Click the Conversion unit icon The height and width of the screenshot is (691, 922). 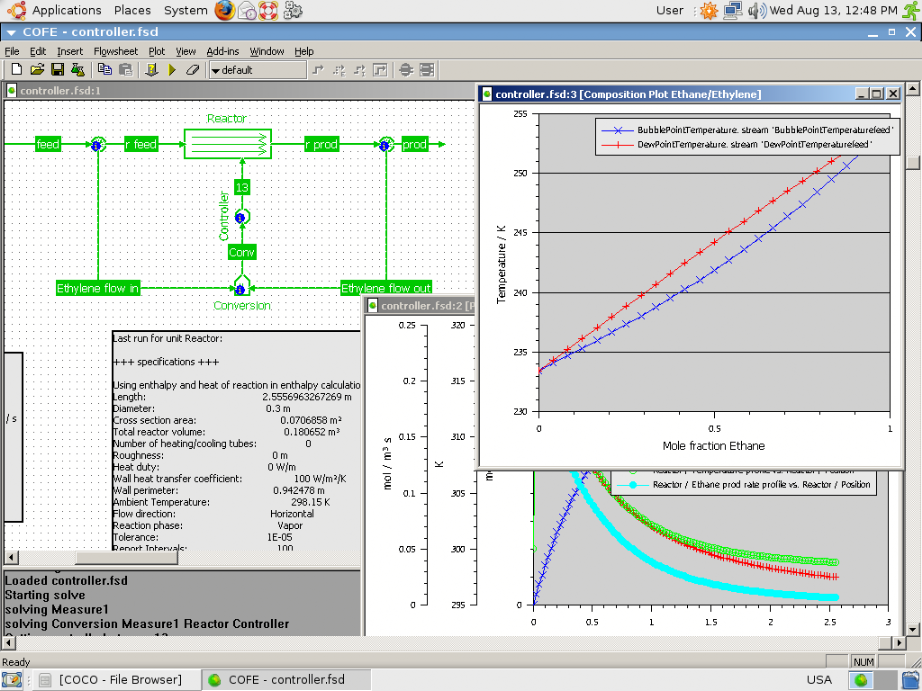point(241,287)
